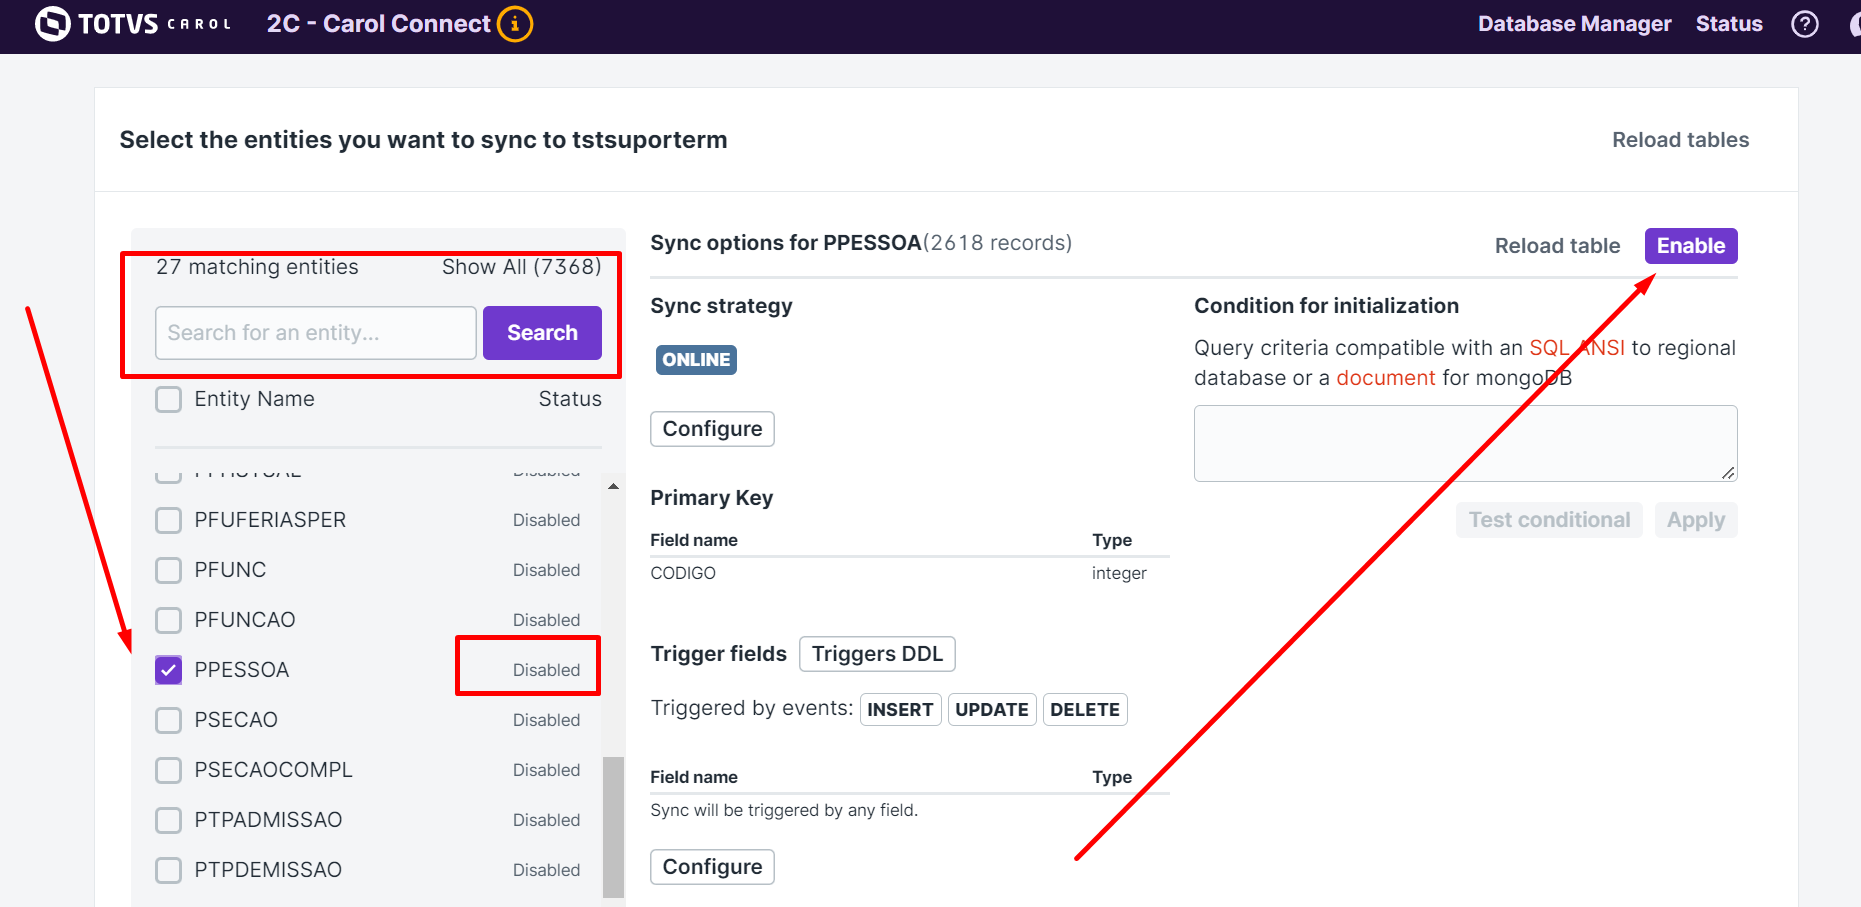Click the Reload tables link
1861x907 pixels.
1679,139
